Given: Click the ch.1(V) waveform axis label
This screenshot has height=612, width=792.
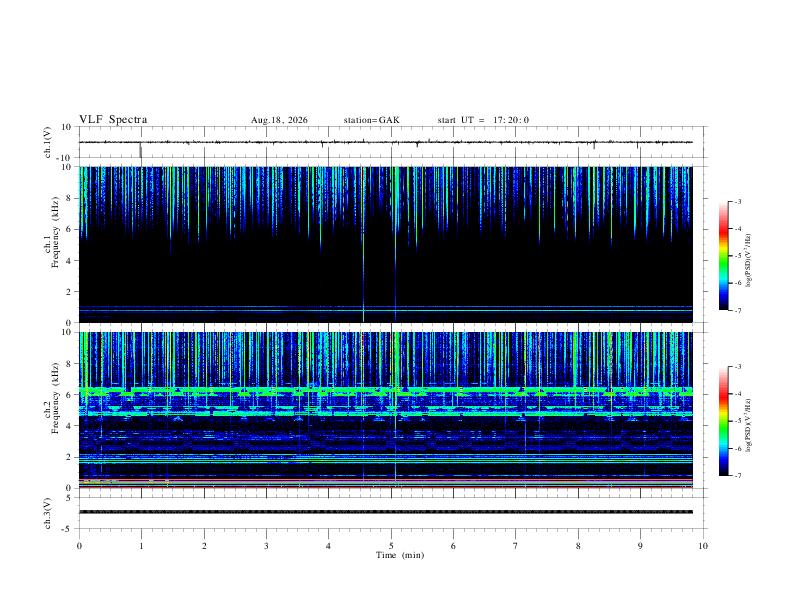Looking at the screenshot, I should point(48,142).
